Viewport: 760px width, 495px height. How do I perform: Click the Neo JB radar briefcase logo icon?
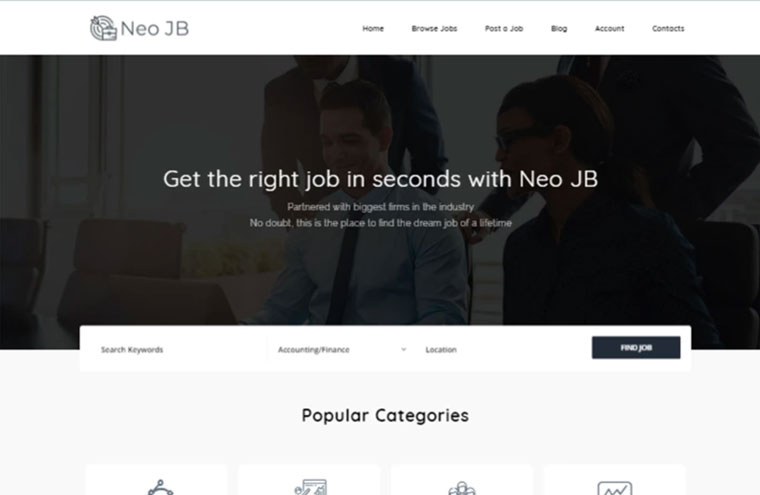click(x=103, y=28)
